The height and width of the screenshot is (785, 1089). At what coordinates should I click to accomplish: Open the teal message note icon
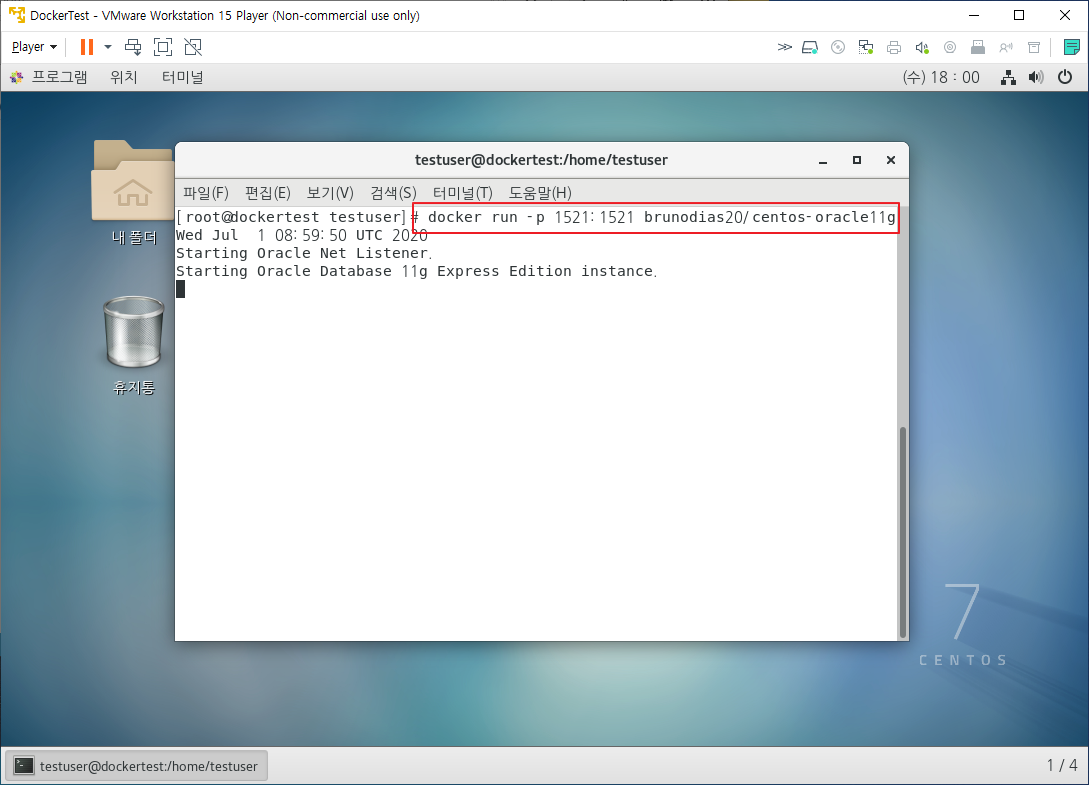point(1072,47)
